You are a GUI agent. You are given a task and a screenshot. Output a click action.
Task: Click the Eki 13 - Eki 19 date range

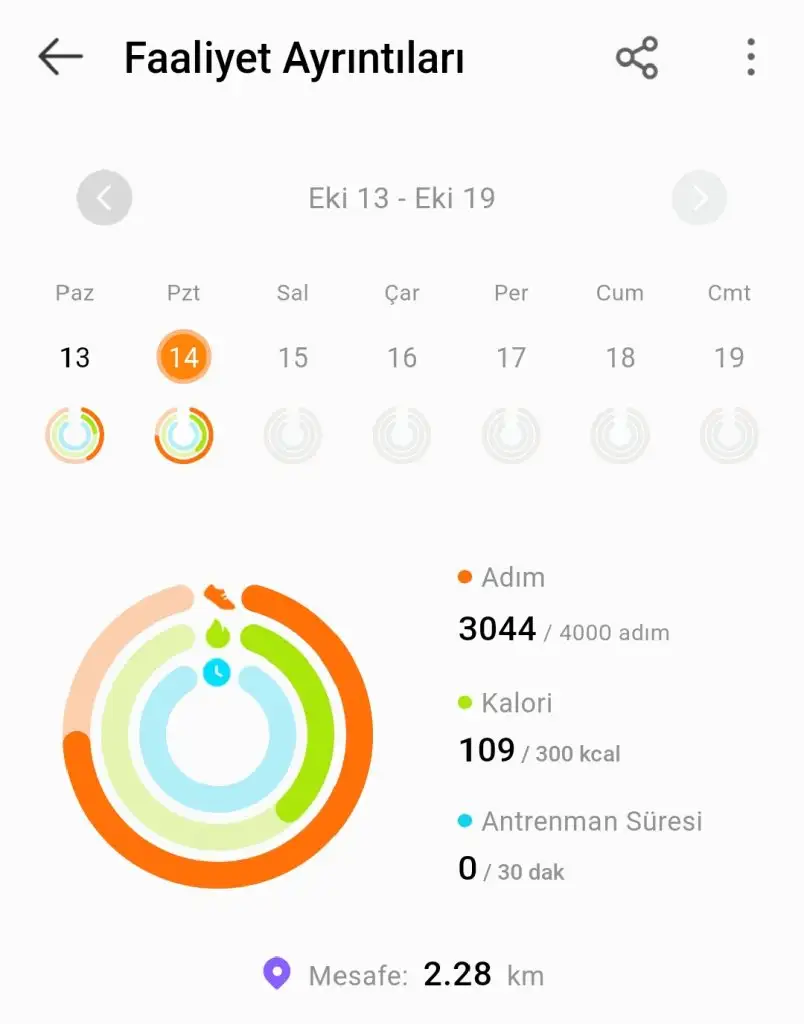402,198
